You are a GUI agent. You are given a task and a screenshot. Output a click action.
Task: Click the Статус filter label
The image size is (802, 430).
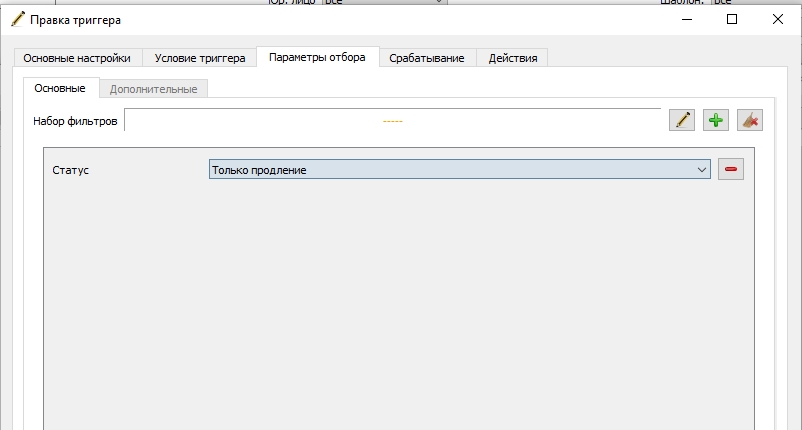click(x=71, y=170)
